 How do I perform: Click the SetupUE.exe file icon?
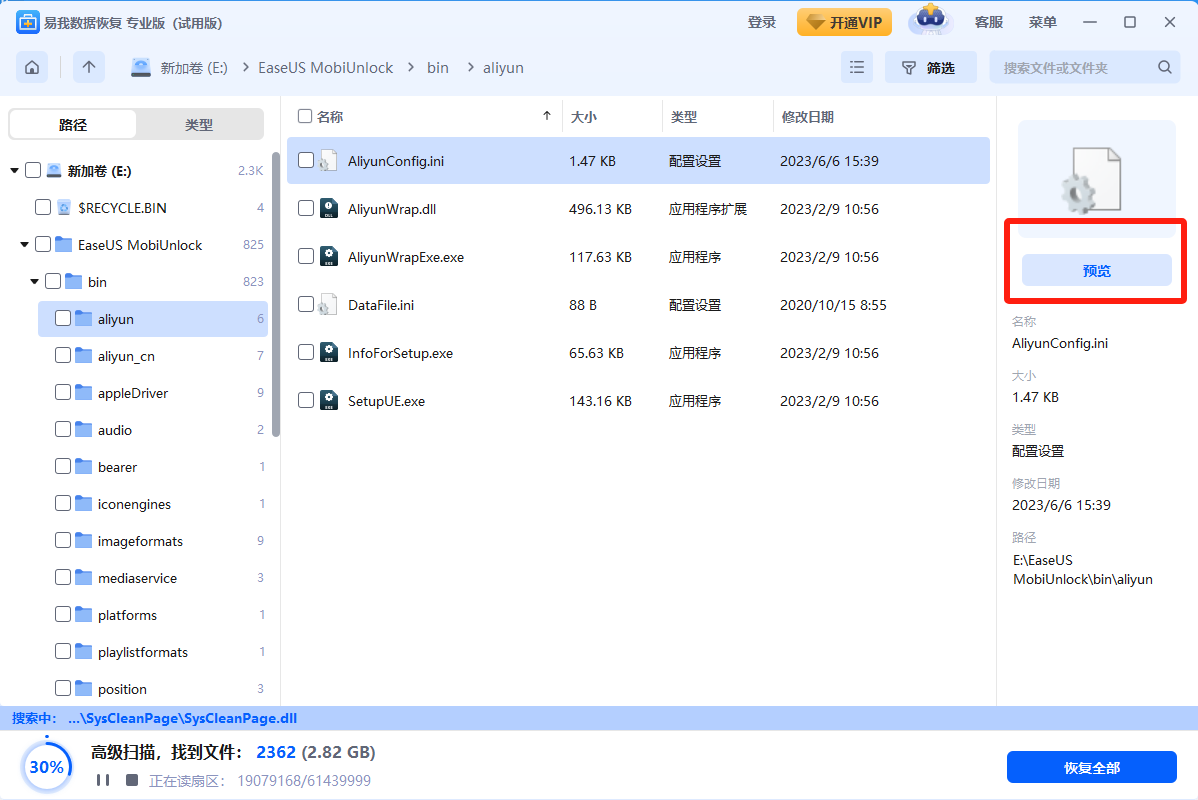329,400
